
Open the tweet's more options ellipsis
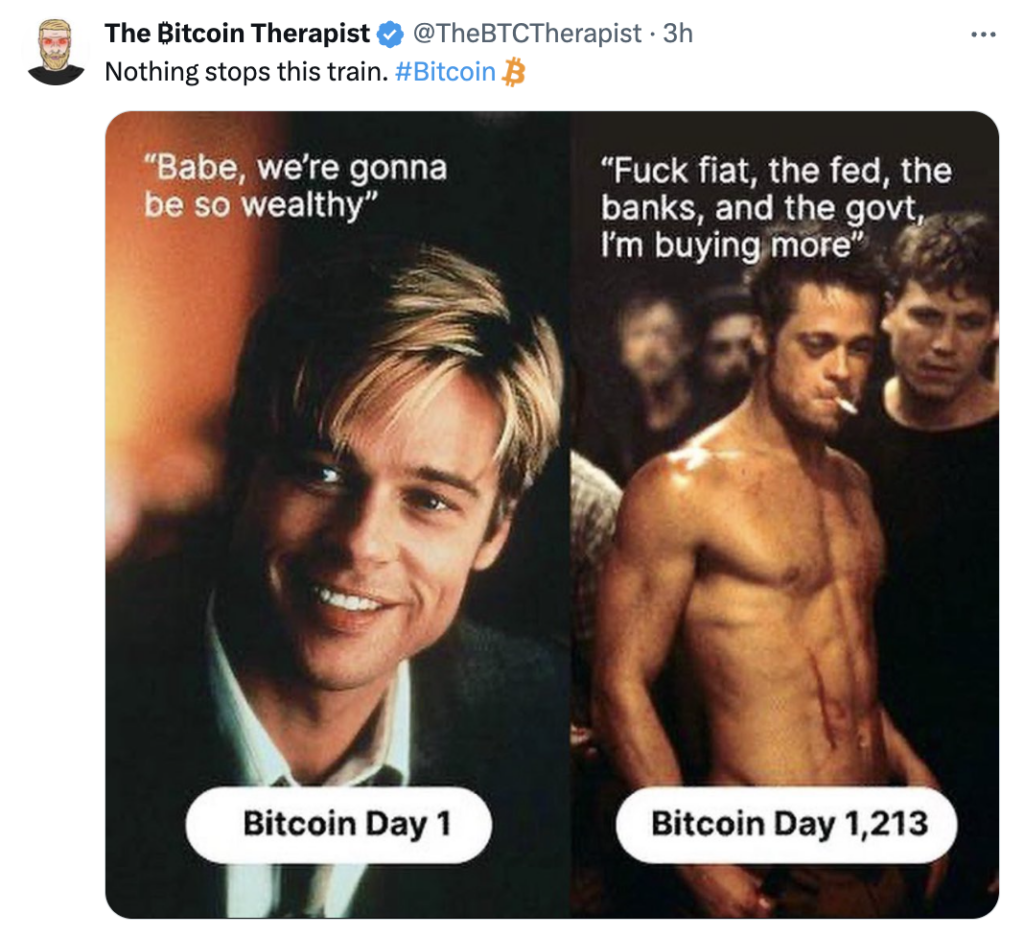tap(983, 34)
